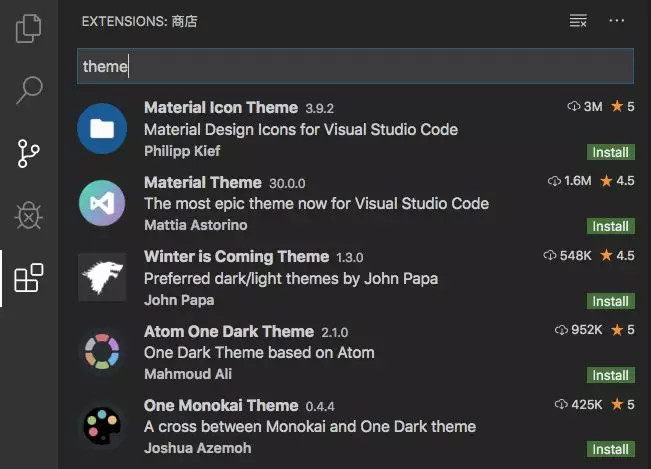This screenshot has width=651, height=469.
Task: Click 'Preferred dark/light themes by John Papa'
Action: pyautogui.click(x=291, y=278)
